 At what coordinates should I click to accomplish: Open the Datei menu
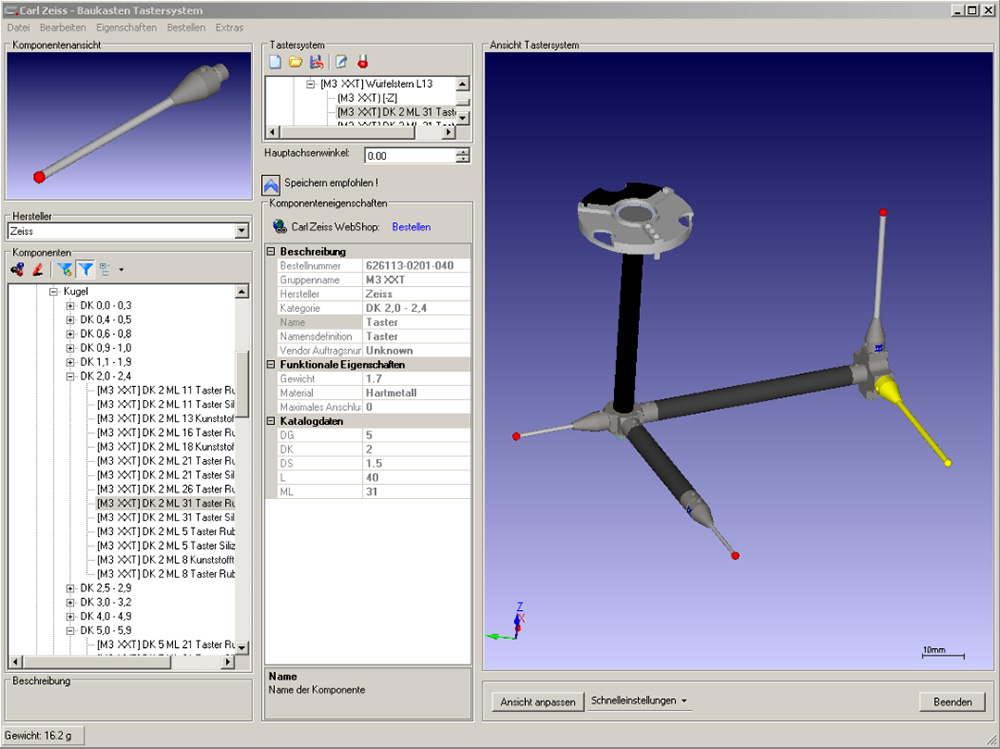point(18,27)
